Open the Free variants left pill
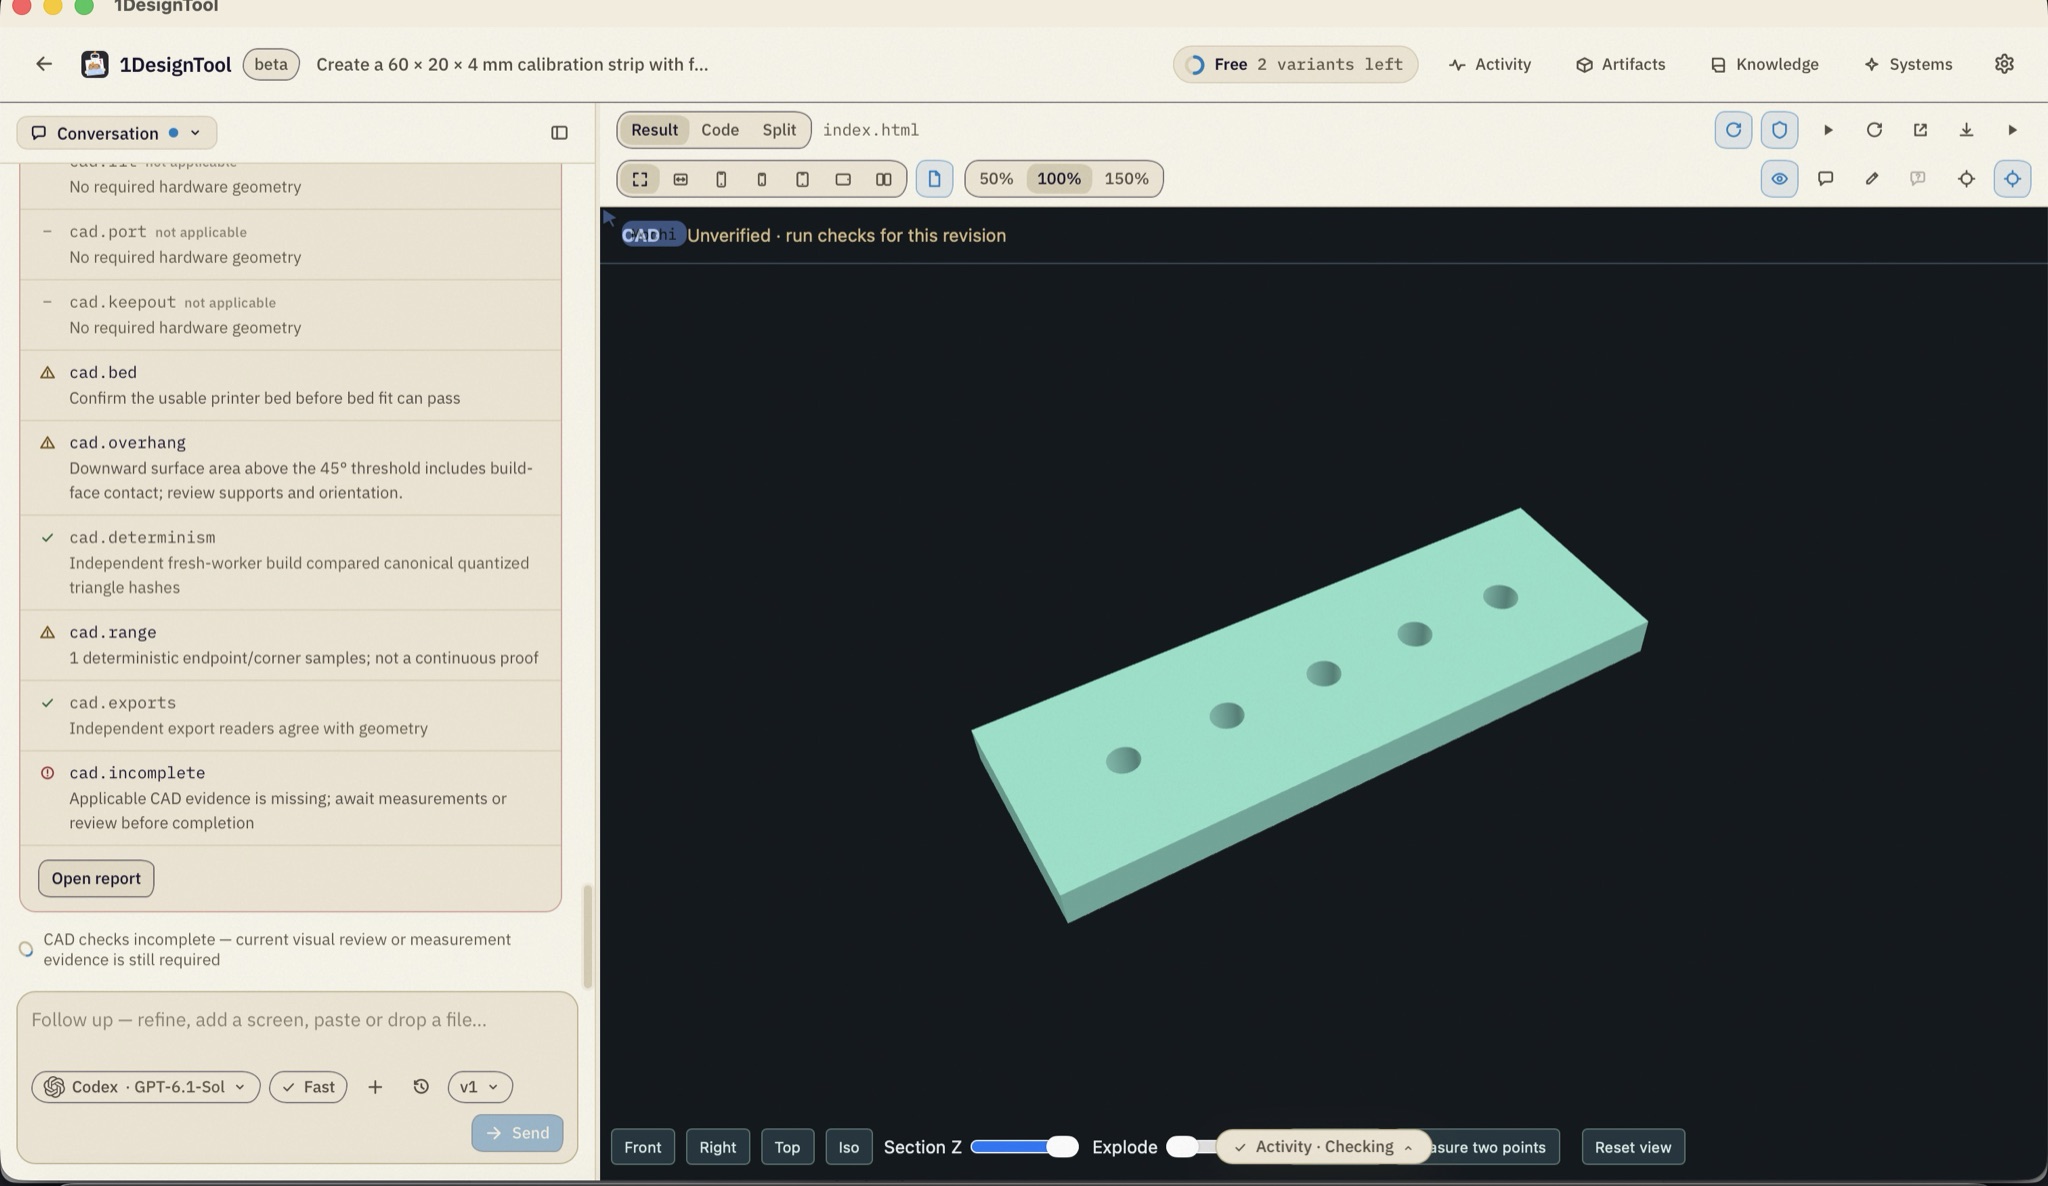 (1295, 64)
